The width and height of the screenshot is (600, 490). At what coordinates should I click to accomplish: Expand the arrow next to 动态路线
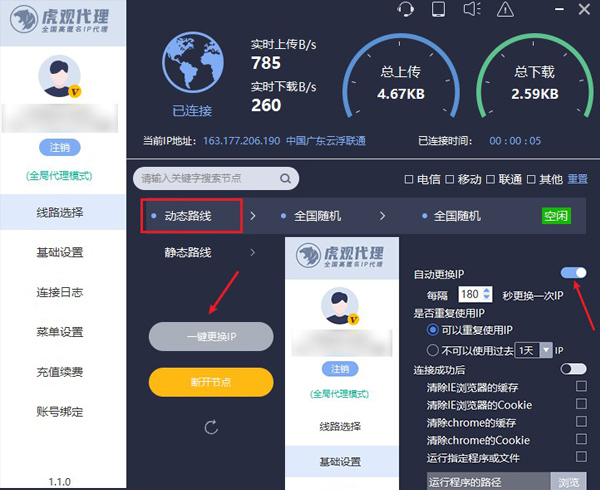(x=253, y=215)
